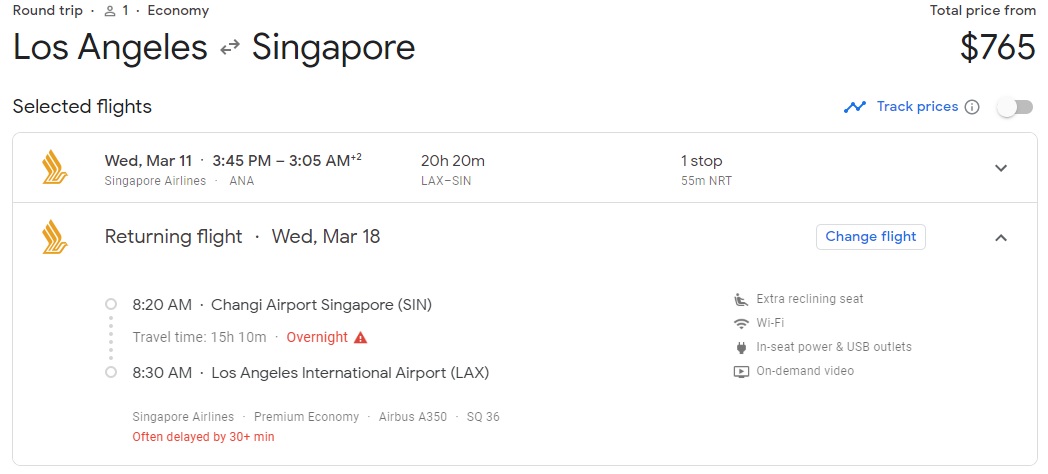Image resolution: width=1048 pixels, height=474 pixels.
Task: Enable the Track prices toggle
Action: pos(1015,107)
